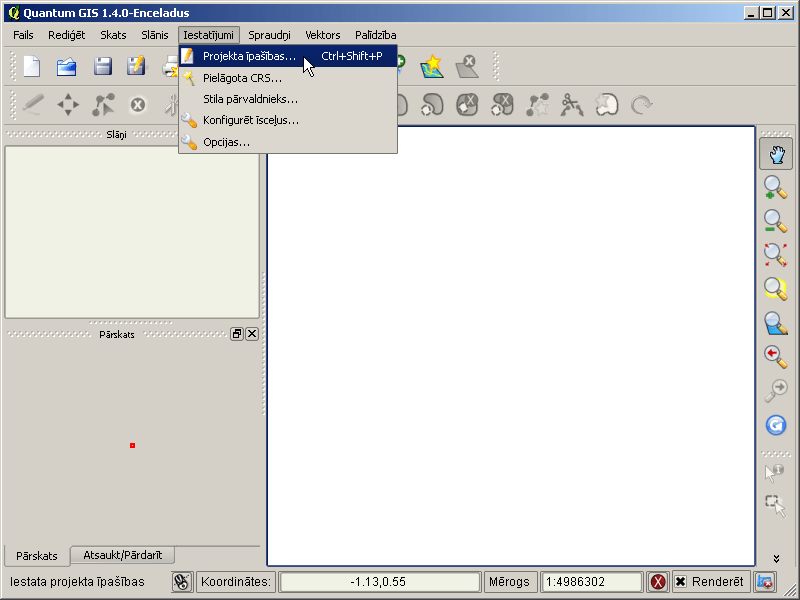Select the Split Features scissors tool
The image size is (800, 600).
click(x=572, y=105)
